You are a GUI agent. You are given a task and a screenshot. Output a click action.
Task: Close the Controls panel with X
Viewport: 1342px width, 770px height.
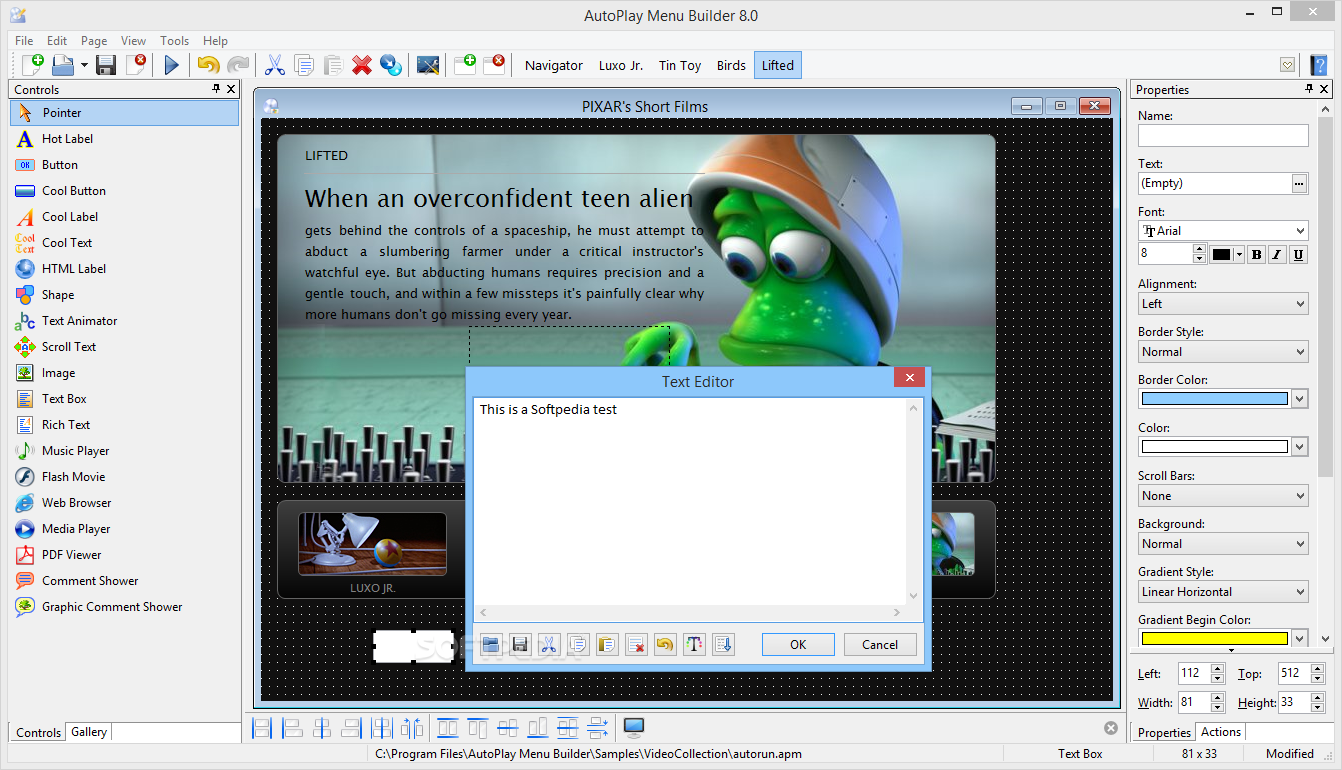pyautogui.click(x=232, y=89)
